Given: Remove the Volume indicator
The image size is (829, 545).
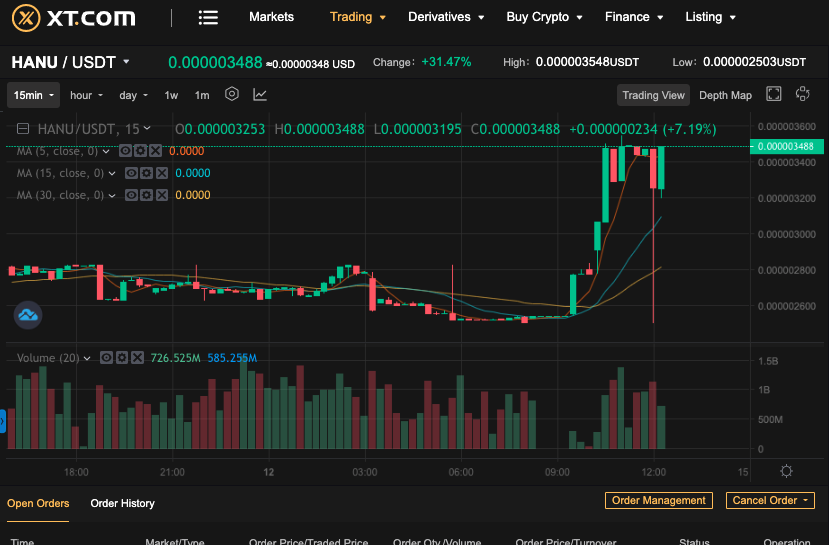Looking at the screenshot, I should [137, 358].
